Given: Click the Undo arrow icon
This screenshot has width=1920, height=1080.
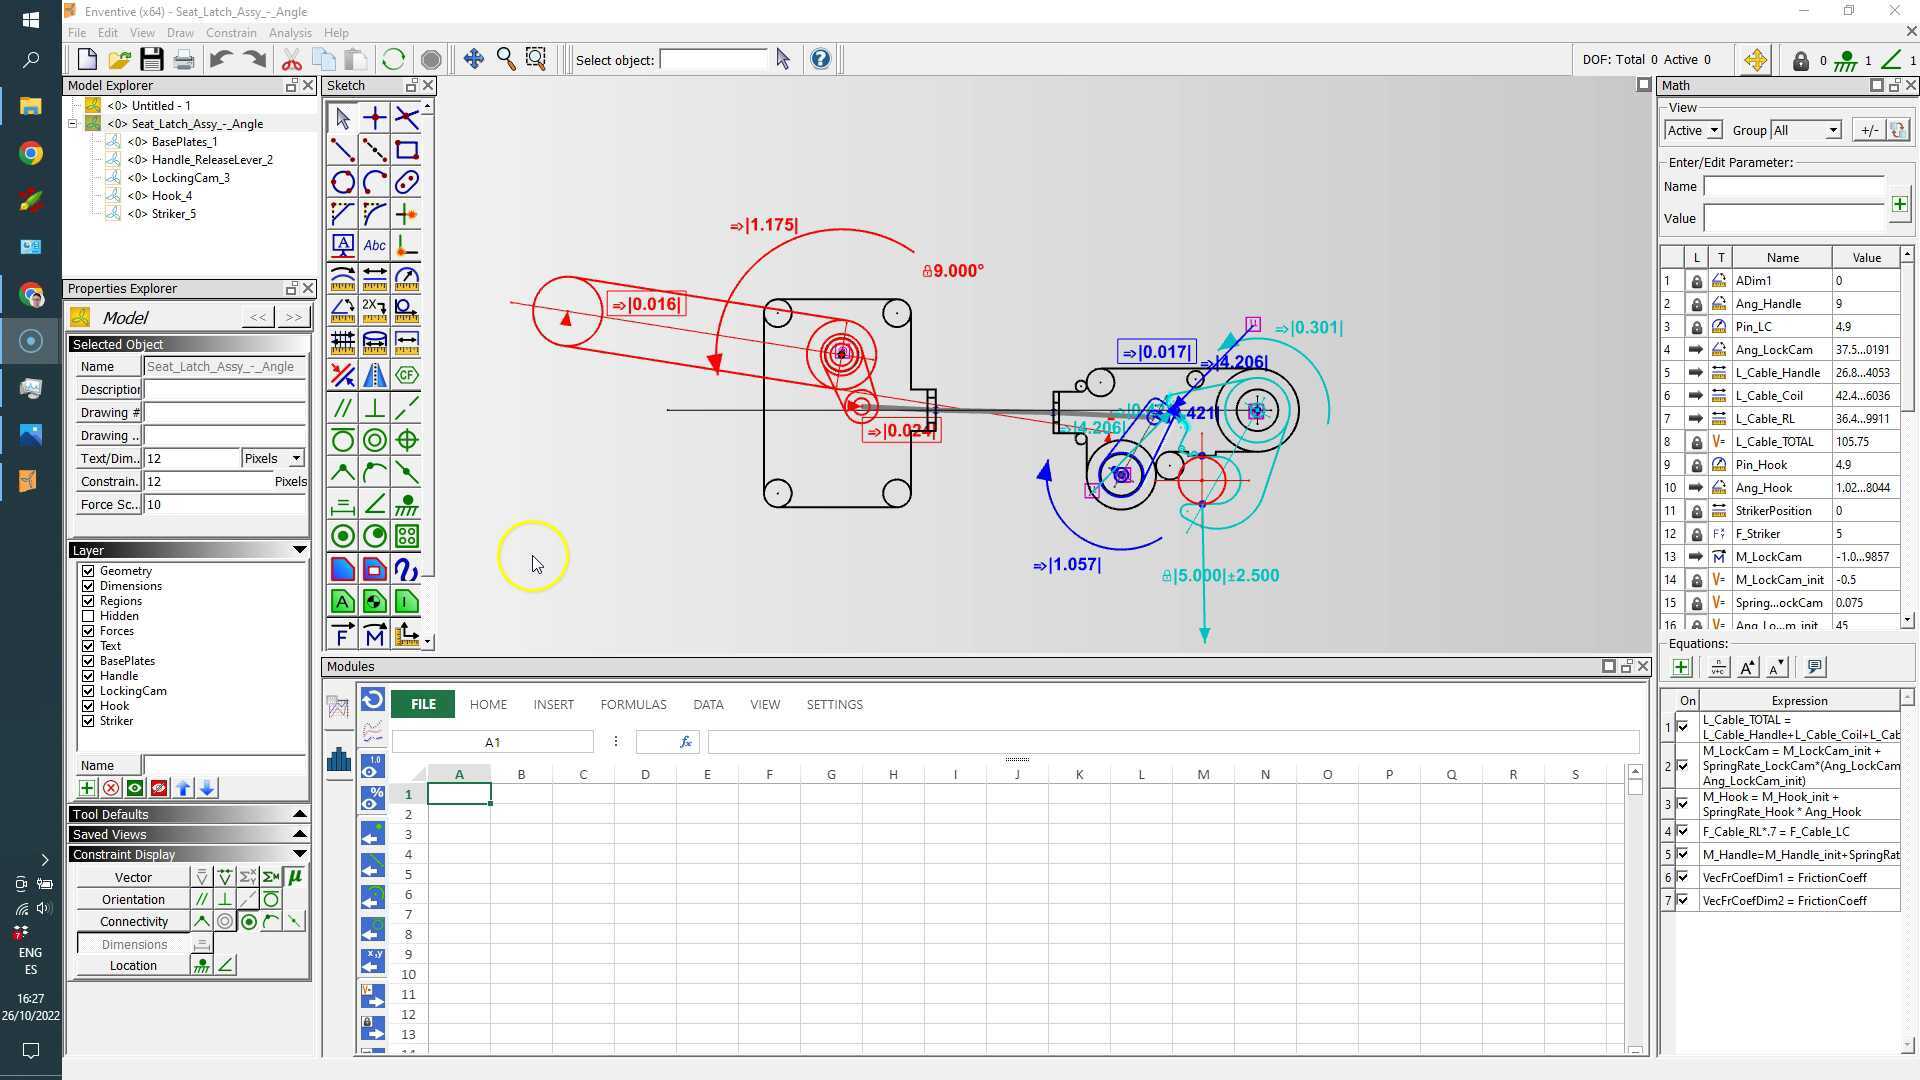Looking at the screenshot, I should tap(221, 59).
